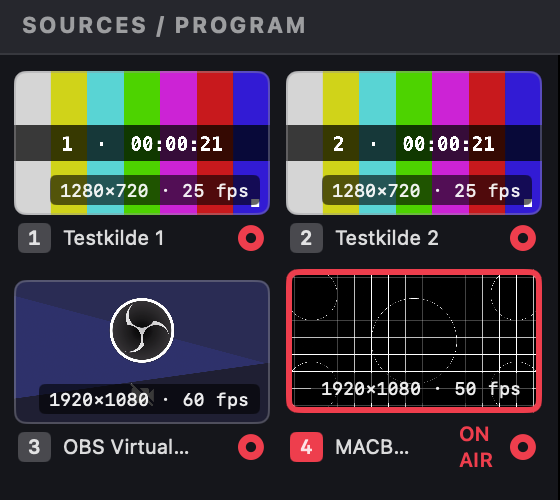The width and height of the screenshot is (560, 500).
Task: Click the ON AIR indicator label
Action: point(476,447)
